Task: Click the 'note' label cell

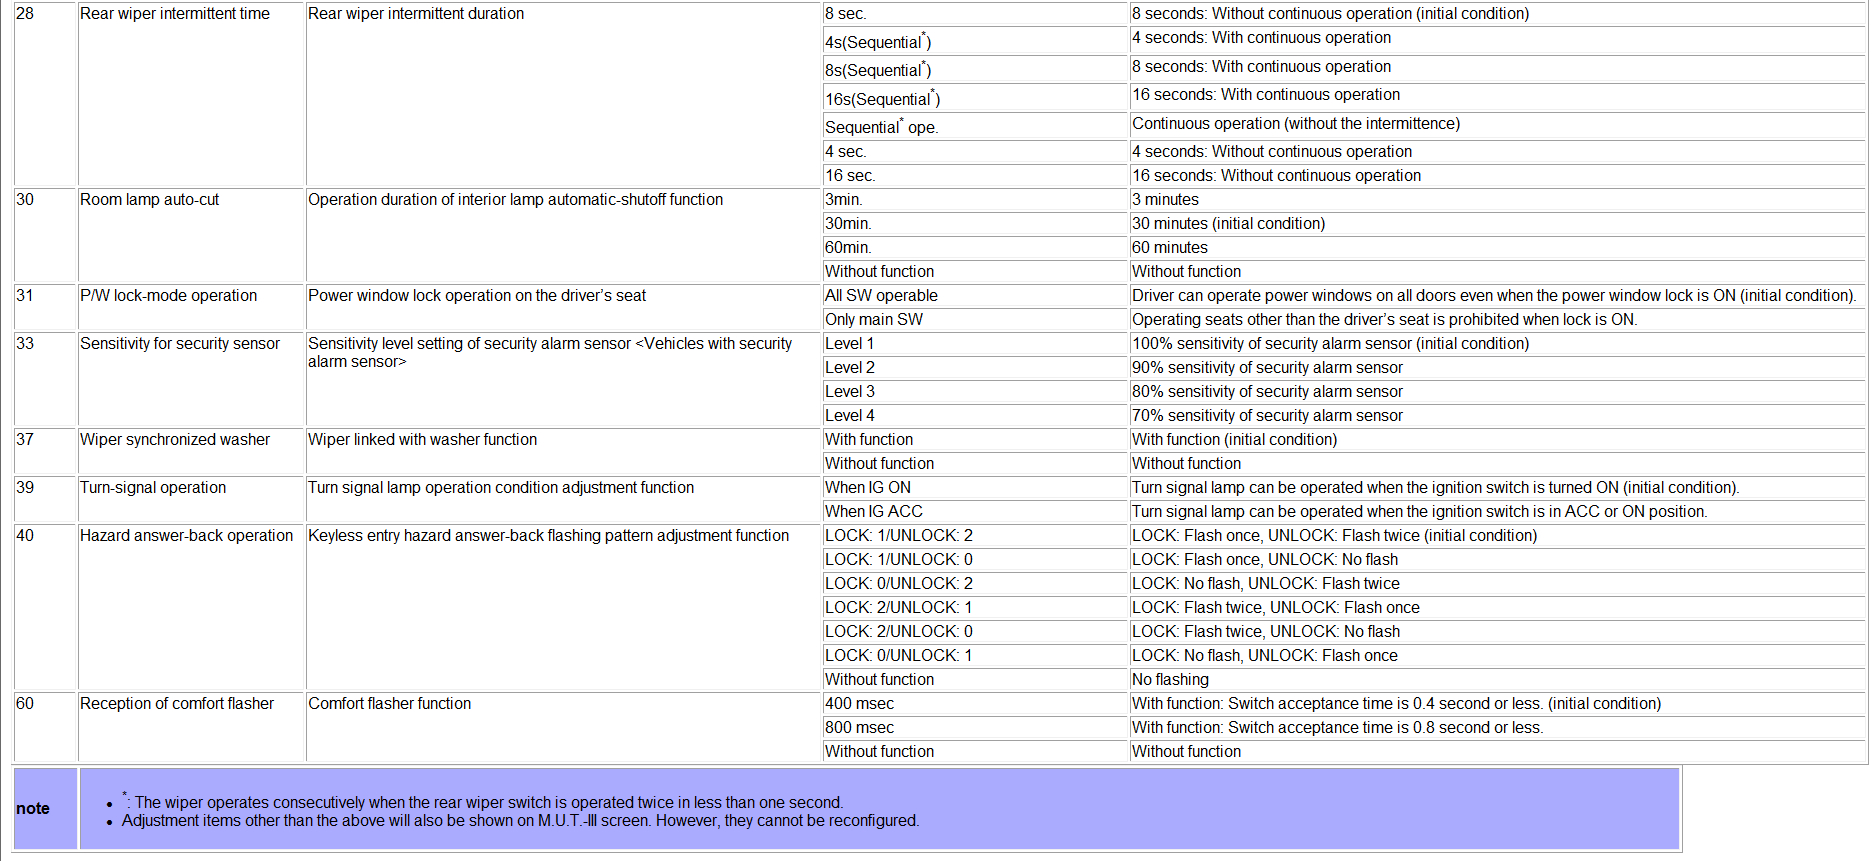Action: tap(45, 809)
